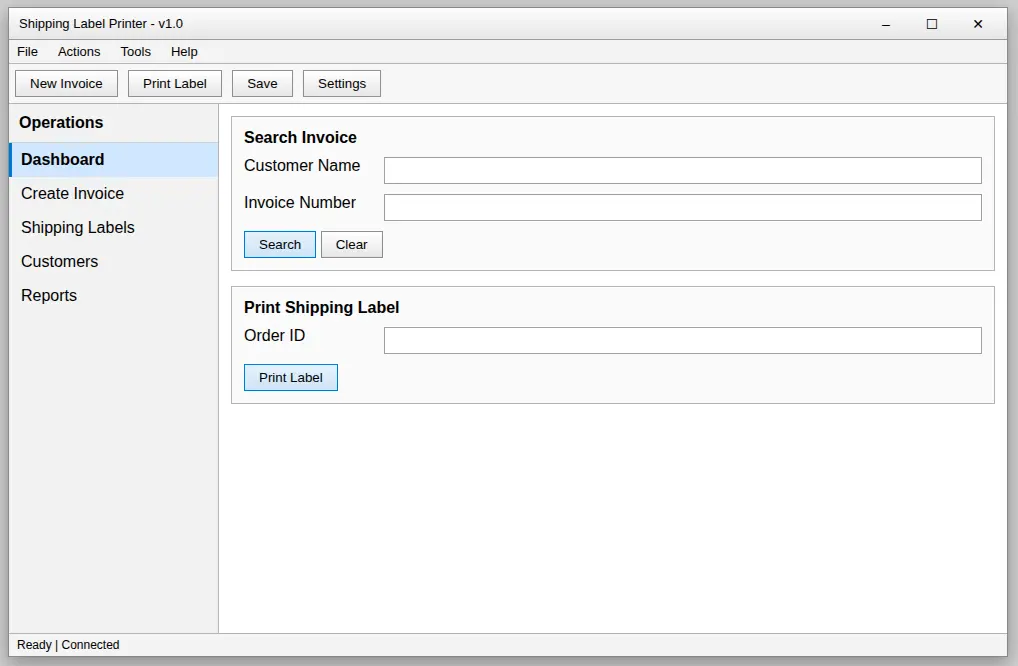
Task: Click Print Label below Order ID
Action: [x=291, y=378]
